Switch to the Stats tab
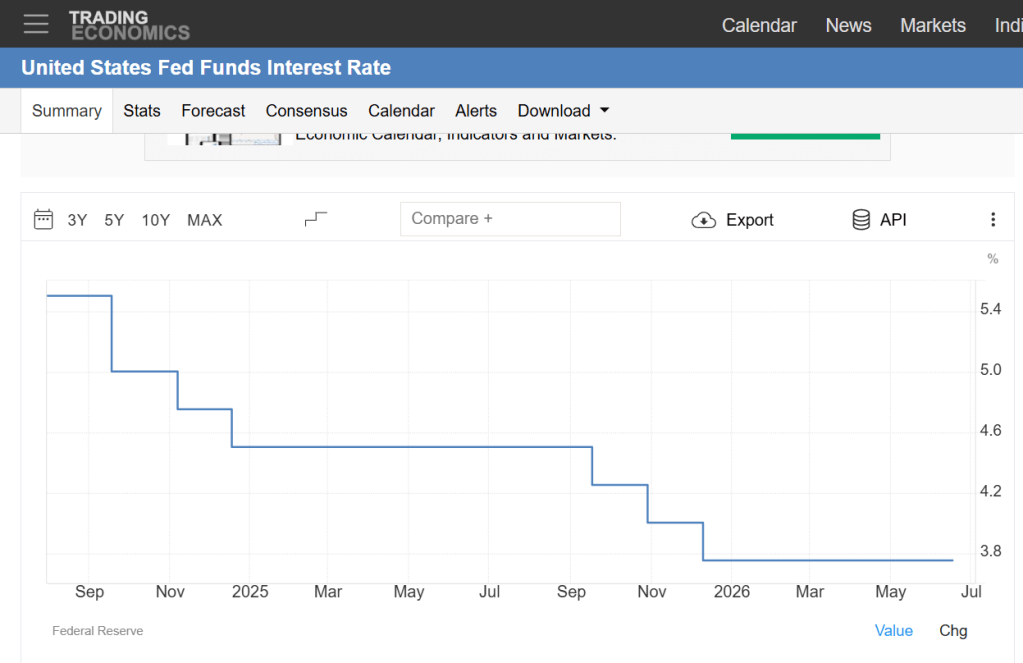 (142, 111)
